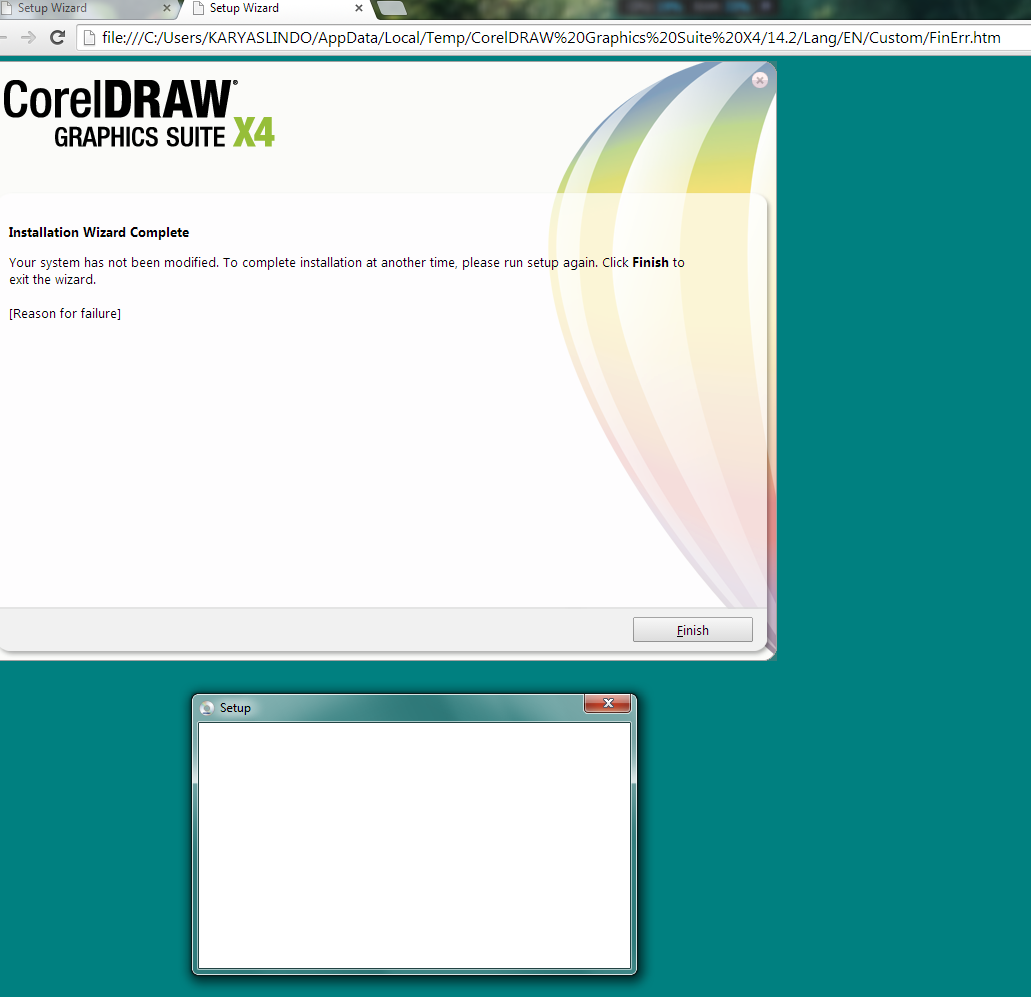The height and width of the screenshot is (997, 1031).
Task: Click the Finish button to exit wizard
Action: [x=692, y=629]
